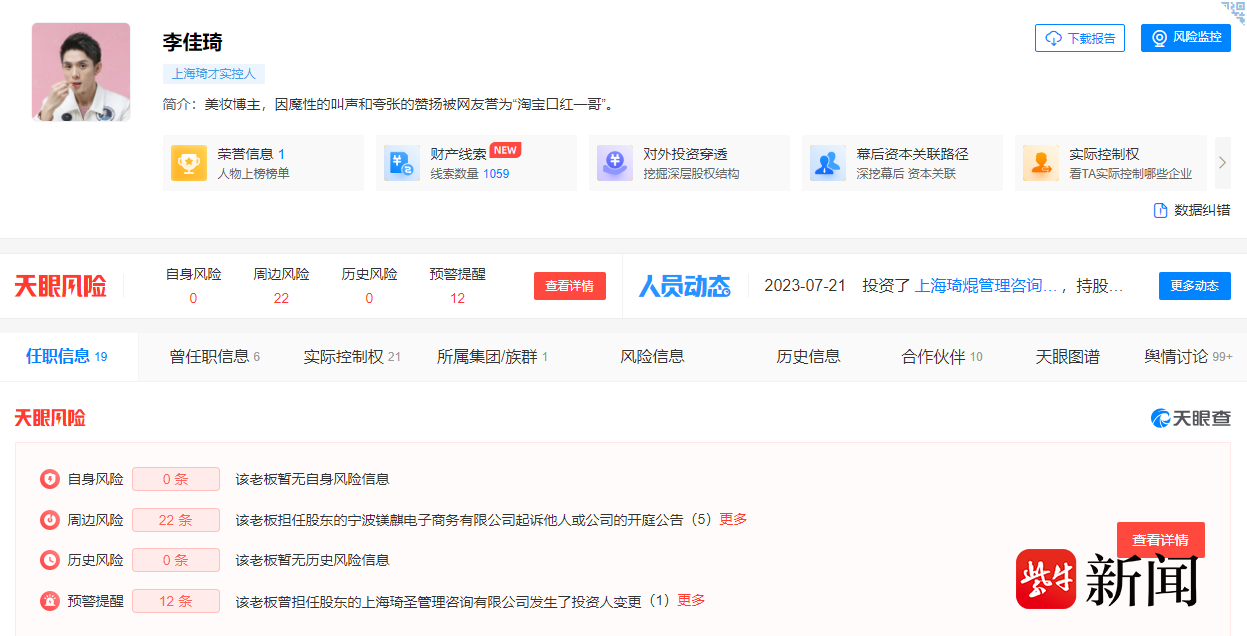1247x636 pixels.
Task: View the 舆情讨论 tab
Action: pyautogui.click(x=1188, y=357)
